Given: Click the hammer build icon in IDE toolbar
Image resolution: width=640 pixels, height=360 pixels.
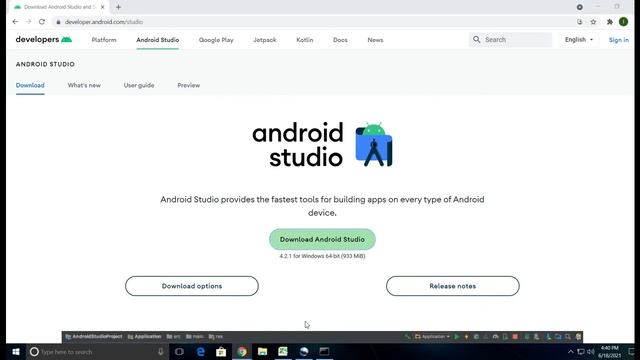Looking at the screenshot, I should [x=407, y=337].
